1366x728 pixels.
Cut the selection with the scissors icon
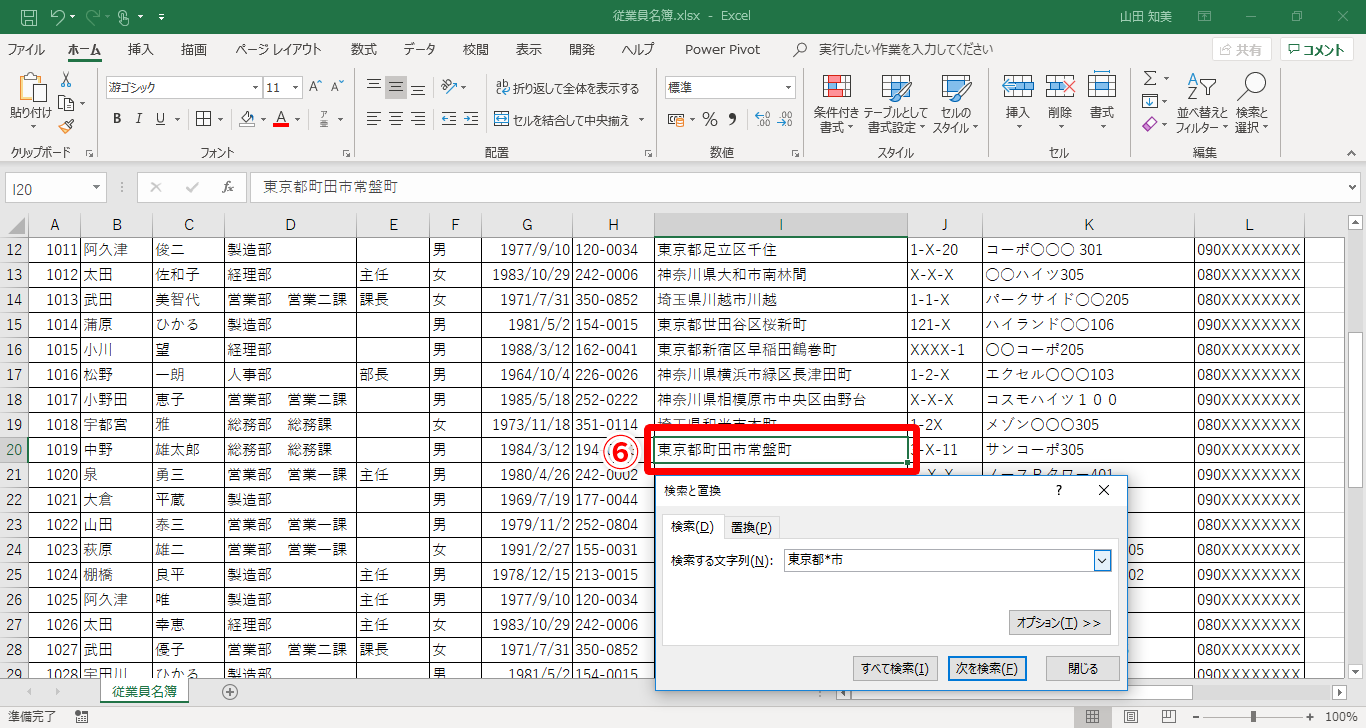(66, 80)
